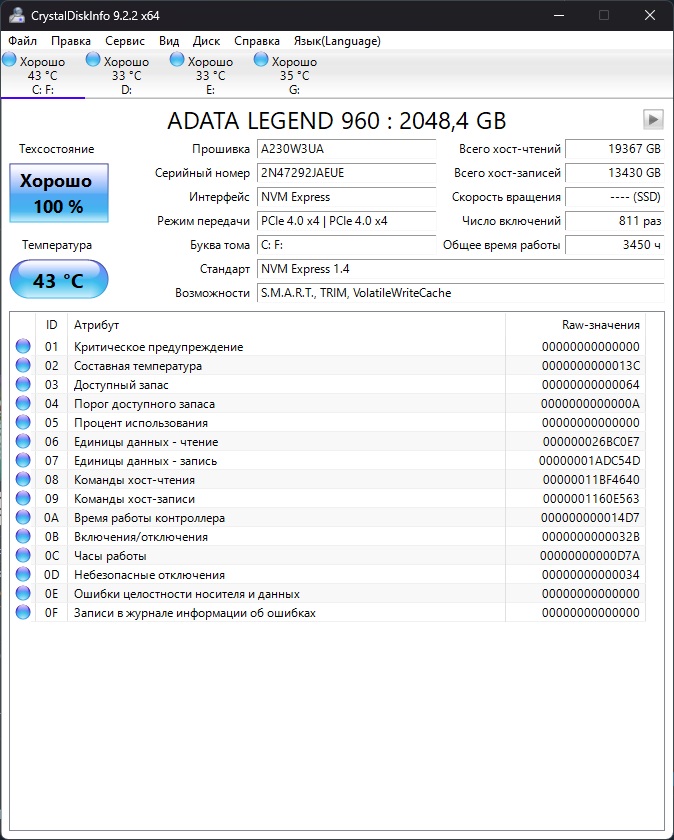The image size is (674, 840).
Task: Open the Файл menu
Action: click(x=23, y=41)
